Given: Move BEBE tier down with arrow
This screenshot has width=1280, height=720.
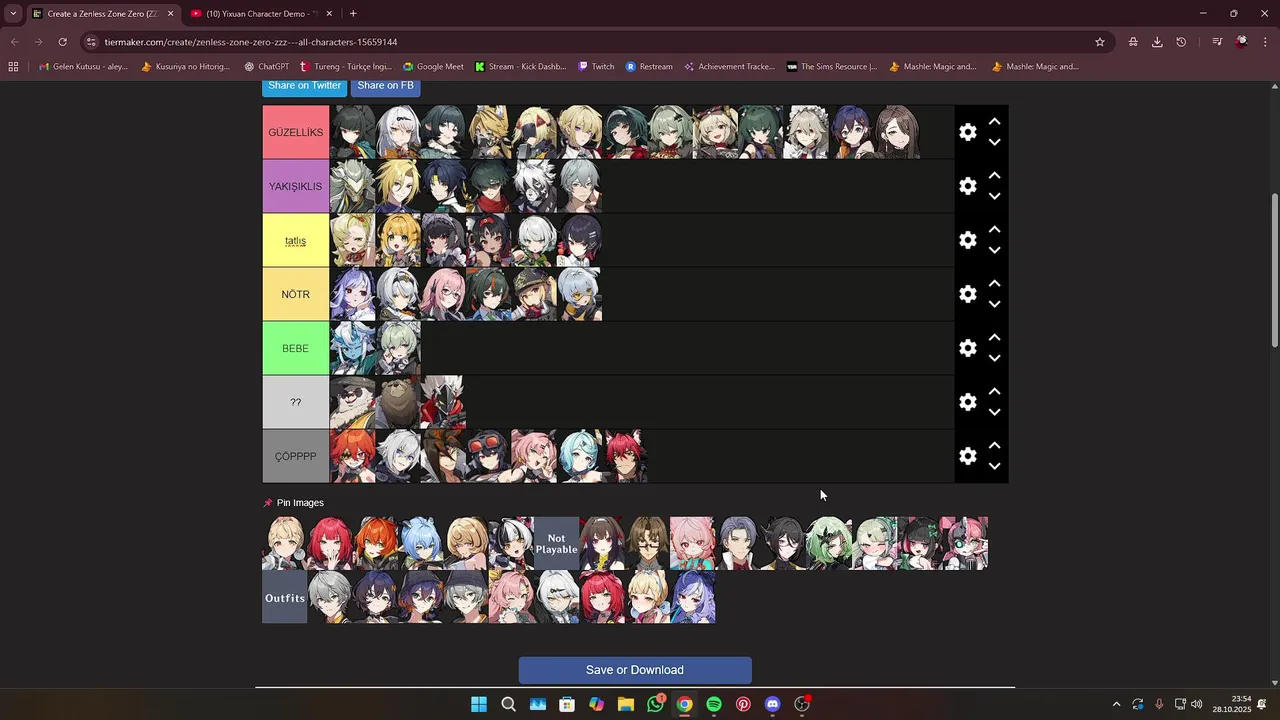Looking at the screenshot, I should pyautogui.click(x=994, y=359).
